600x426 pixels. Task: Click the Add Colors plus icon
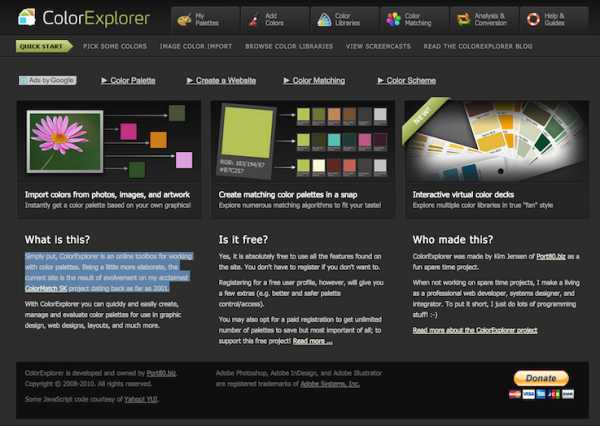255,18
